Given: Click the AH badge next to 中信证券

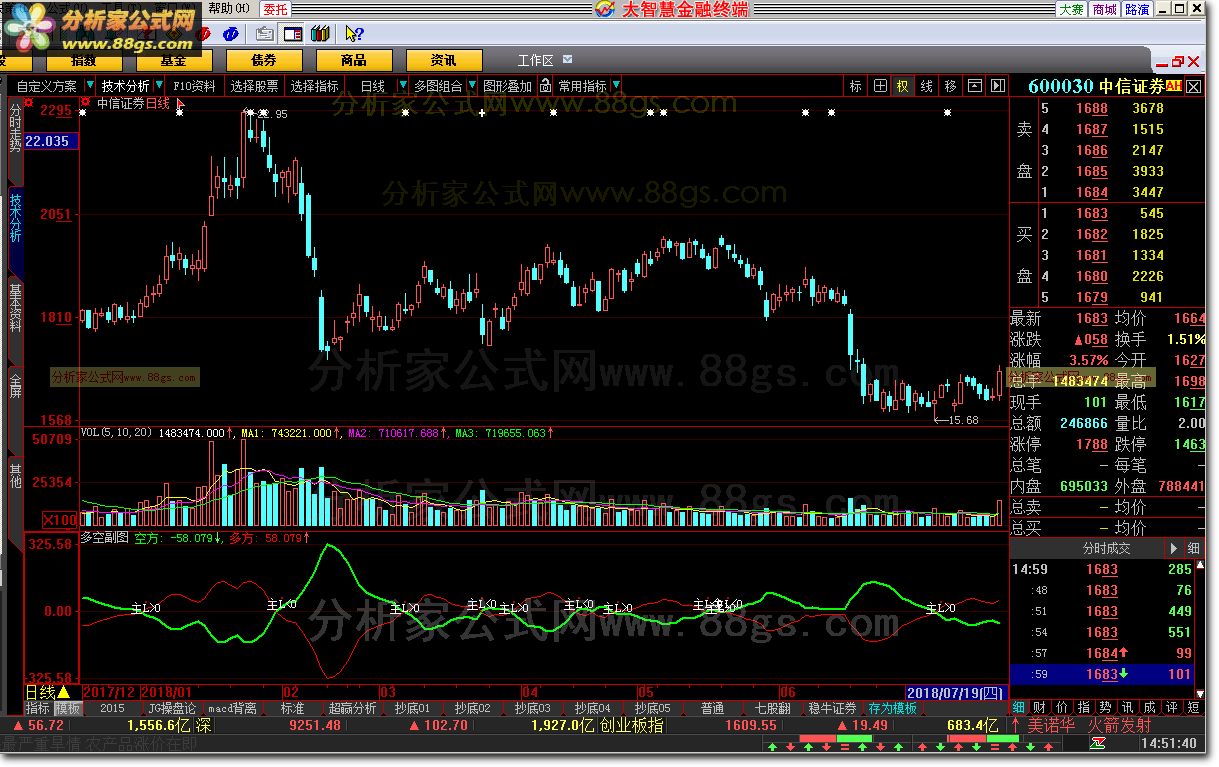Looking at the screenshot, I should pyautogui.click(x=1174, y=86).
